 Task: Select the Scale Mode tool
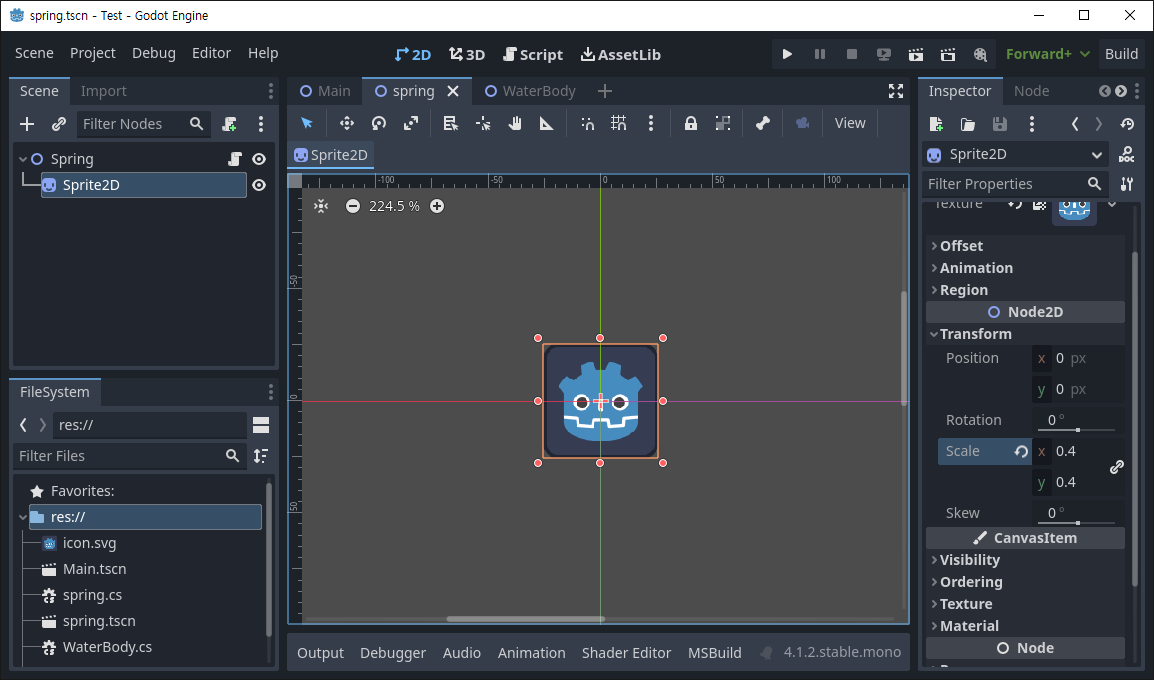pyautogui.click(x=411, y=123)
